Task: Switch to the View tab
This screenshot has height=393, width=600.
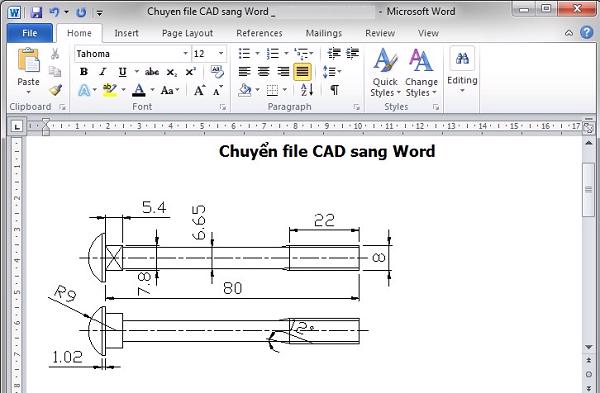Action: 428,33
